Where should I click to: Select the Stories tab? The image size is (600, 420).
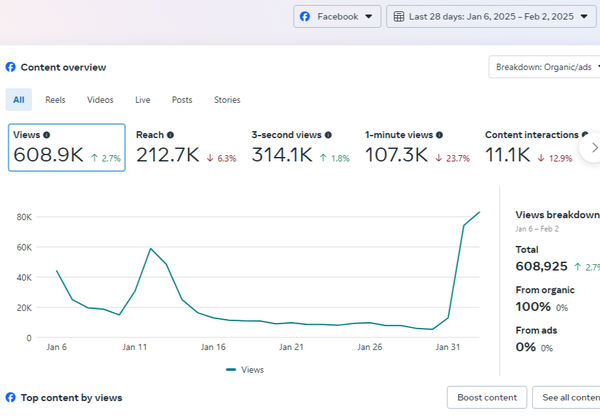pyautogui.click(x=227, y=100)
